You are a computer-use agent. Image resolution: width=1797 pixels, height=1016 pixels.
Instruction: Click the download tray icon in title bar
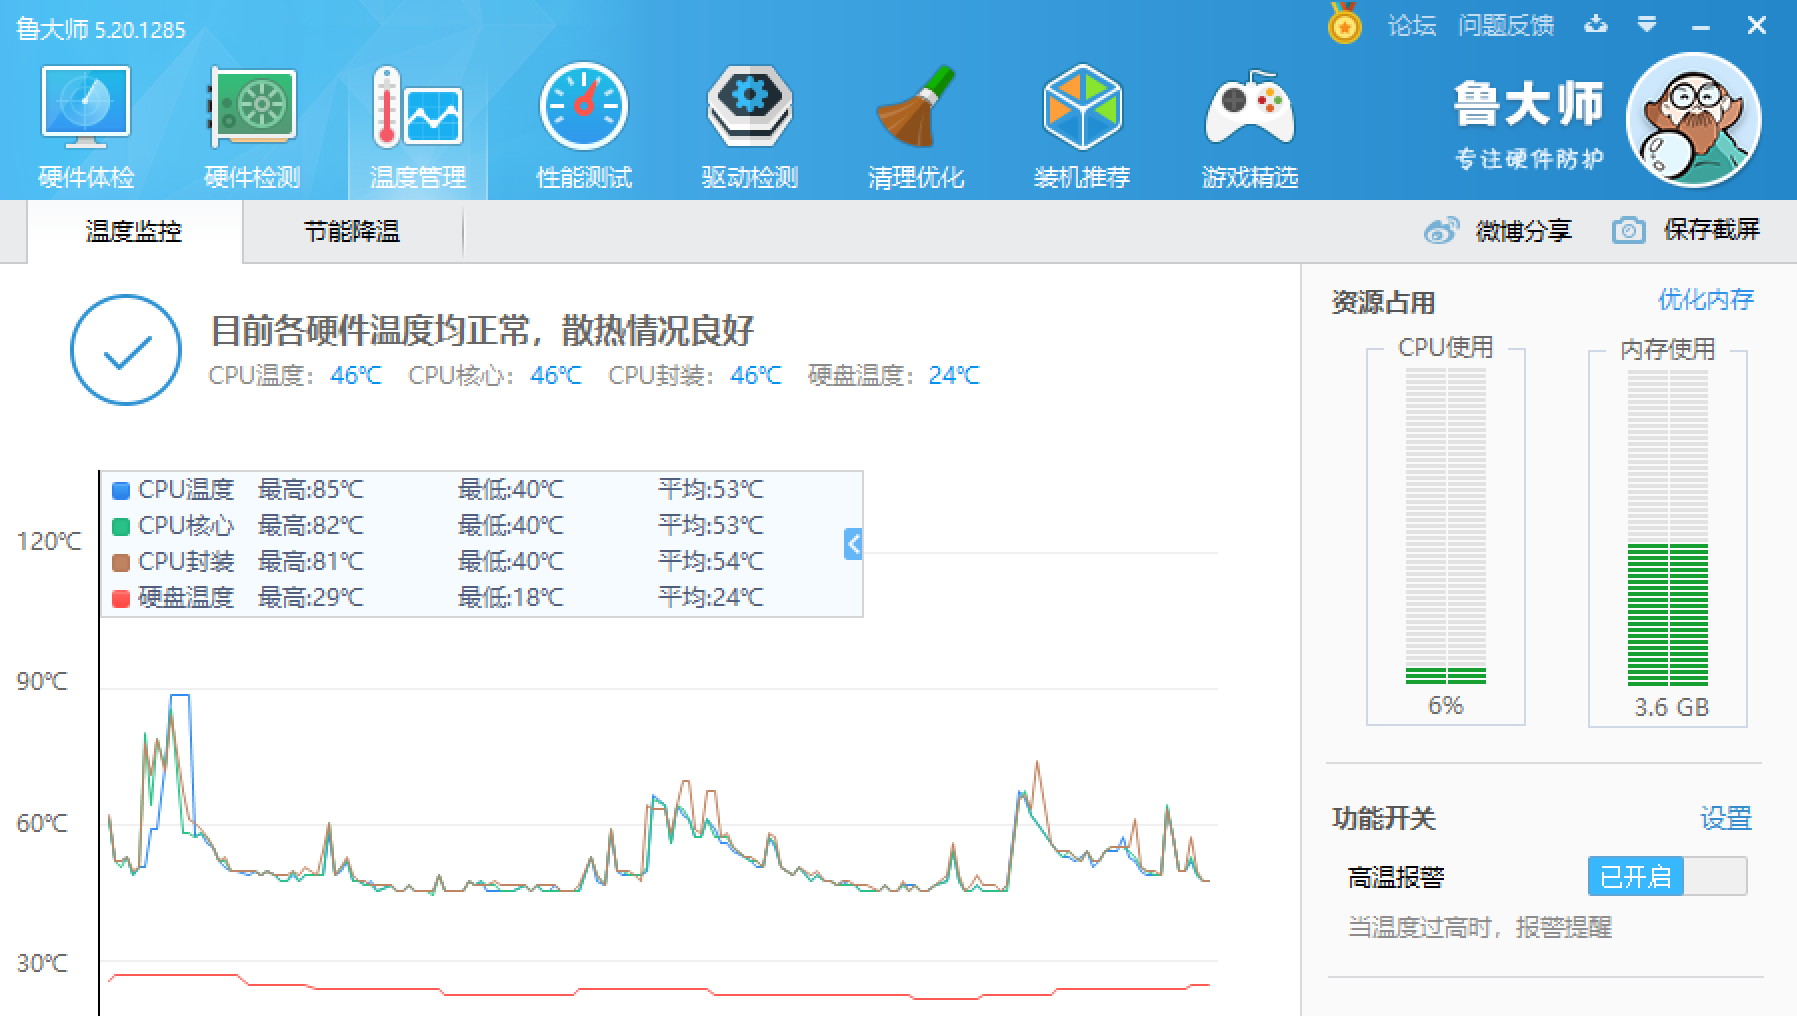click(1596, 23)
